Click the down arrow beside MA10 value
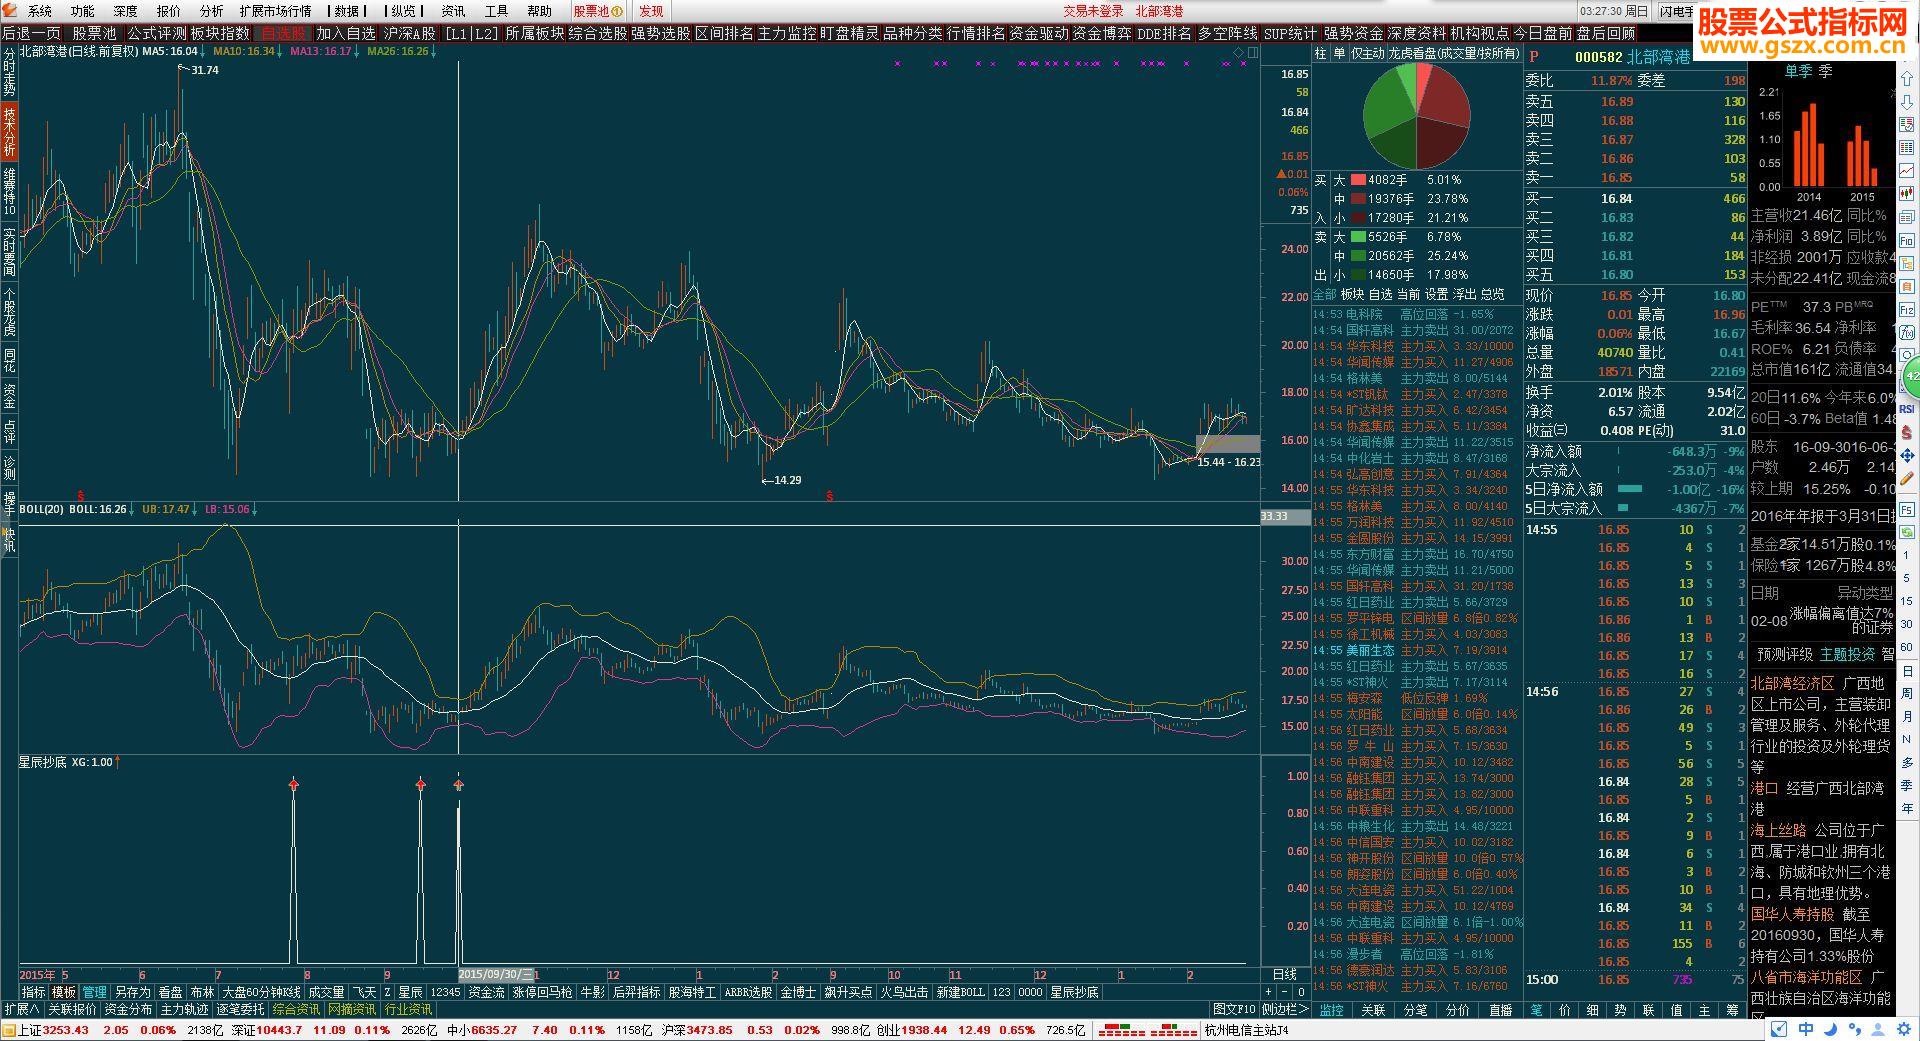 (x=279, y=51)
